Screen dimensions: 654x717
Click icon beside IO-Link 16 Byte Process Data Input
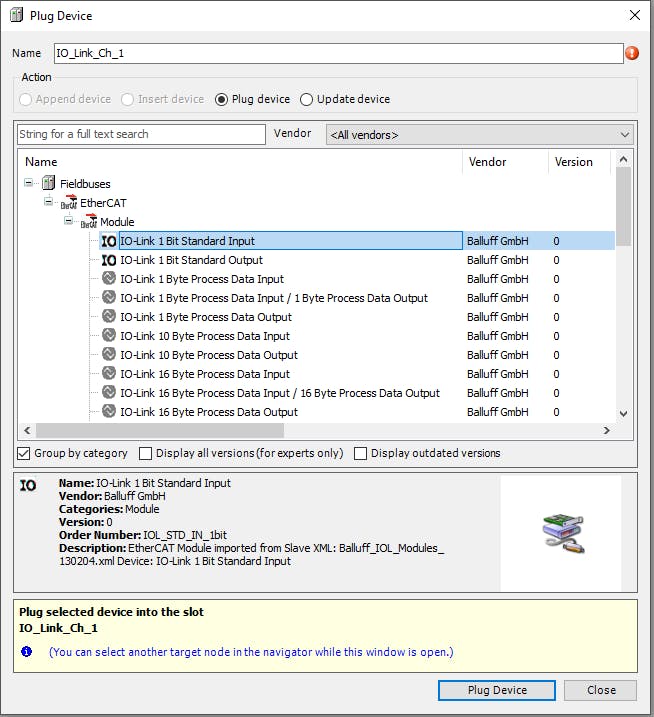109,373
